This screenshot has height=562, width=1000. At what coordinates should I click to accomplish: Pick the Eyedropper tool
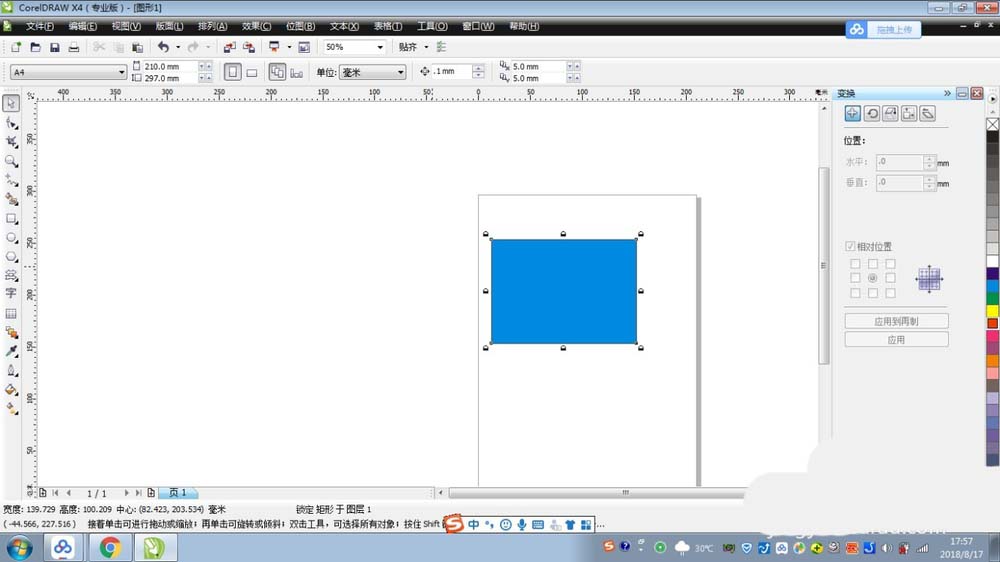[11, 351]
